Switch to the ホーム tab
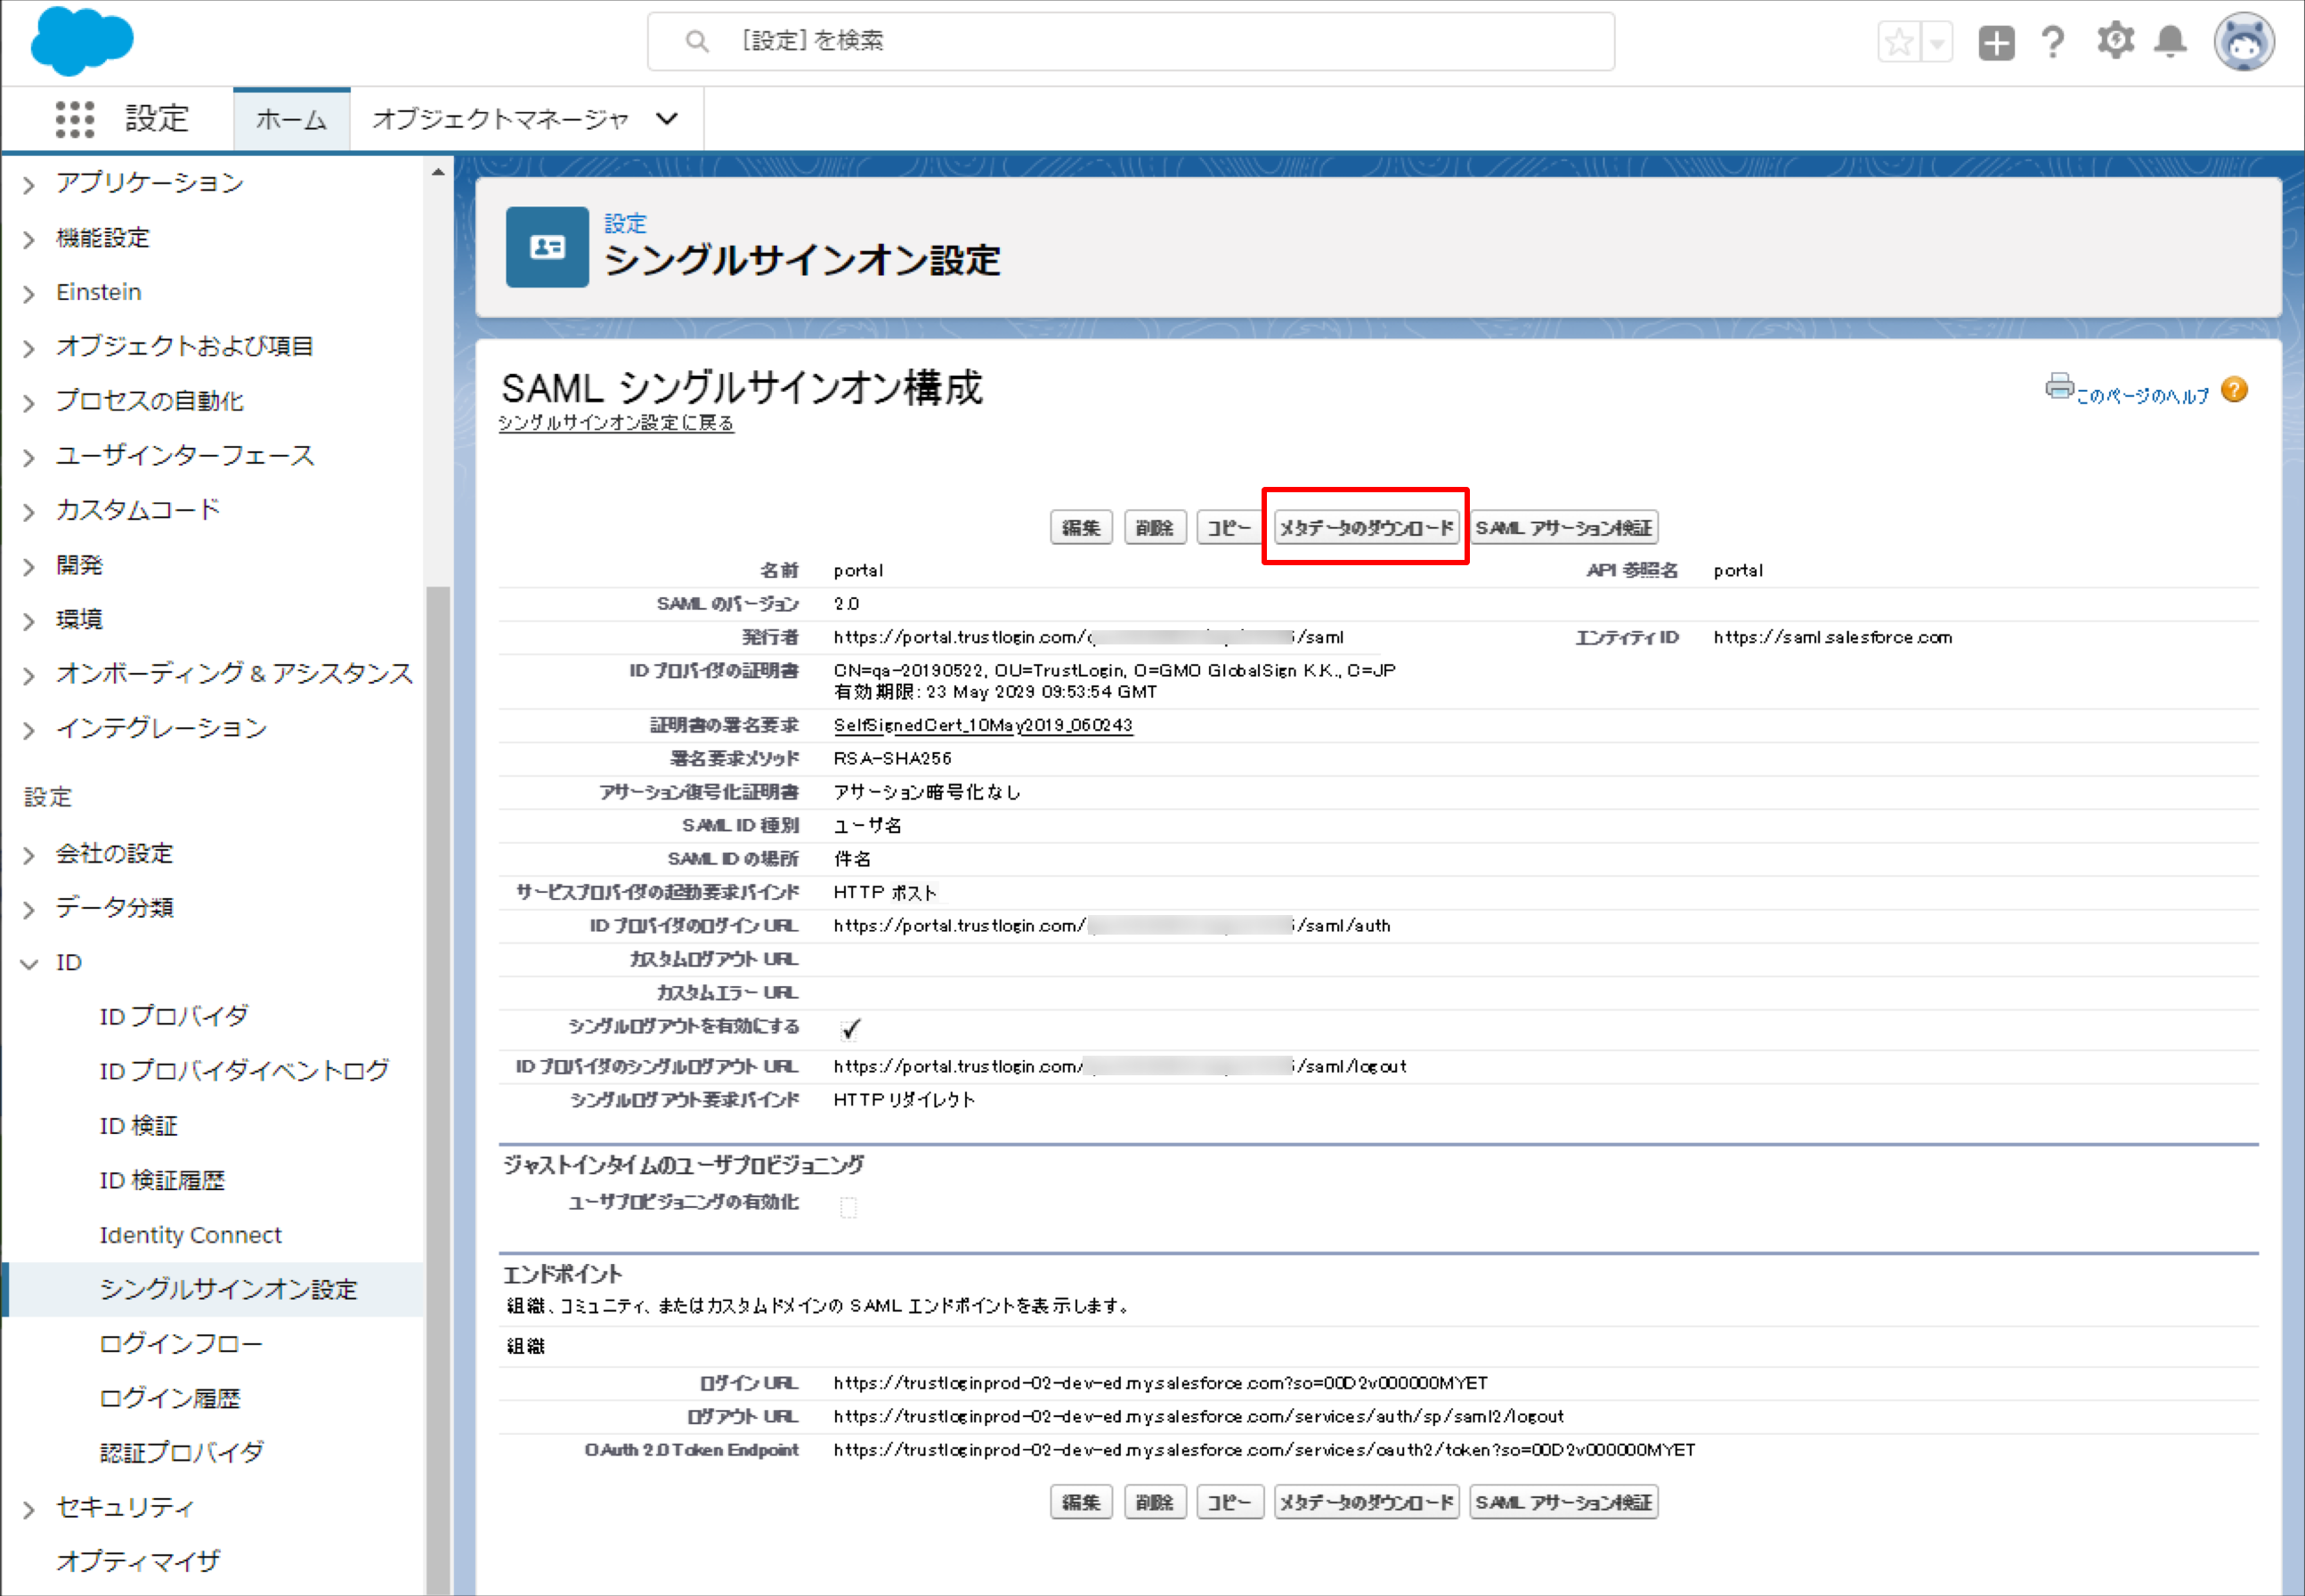Viewport: 2305px width, 1596px height. click(291, 119)
